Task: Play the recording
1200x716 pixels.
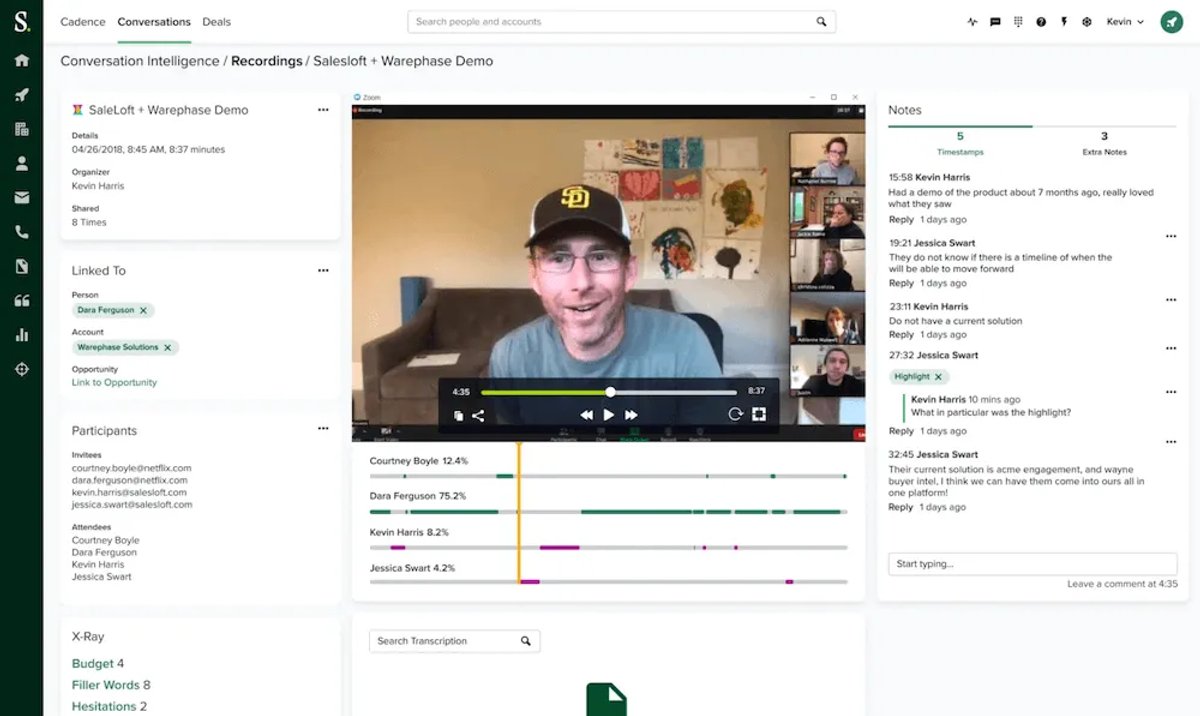Action: tap(609, 415)
